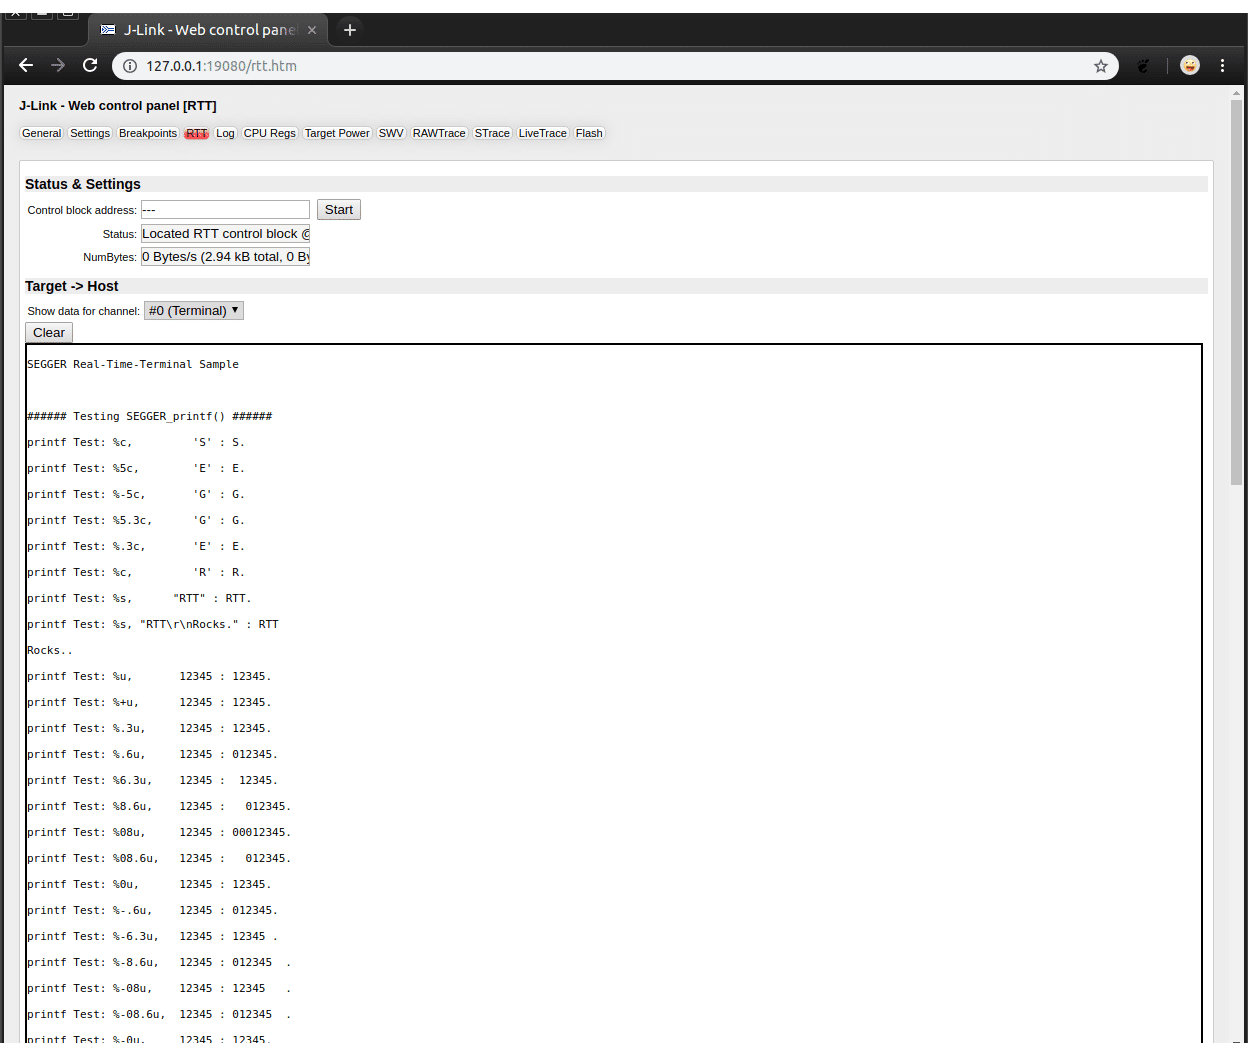
Task: Click 'SEGGER Real-Time-Terminal Sample' line
Action: point(133,364)
